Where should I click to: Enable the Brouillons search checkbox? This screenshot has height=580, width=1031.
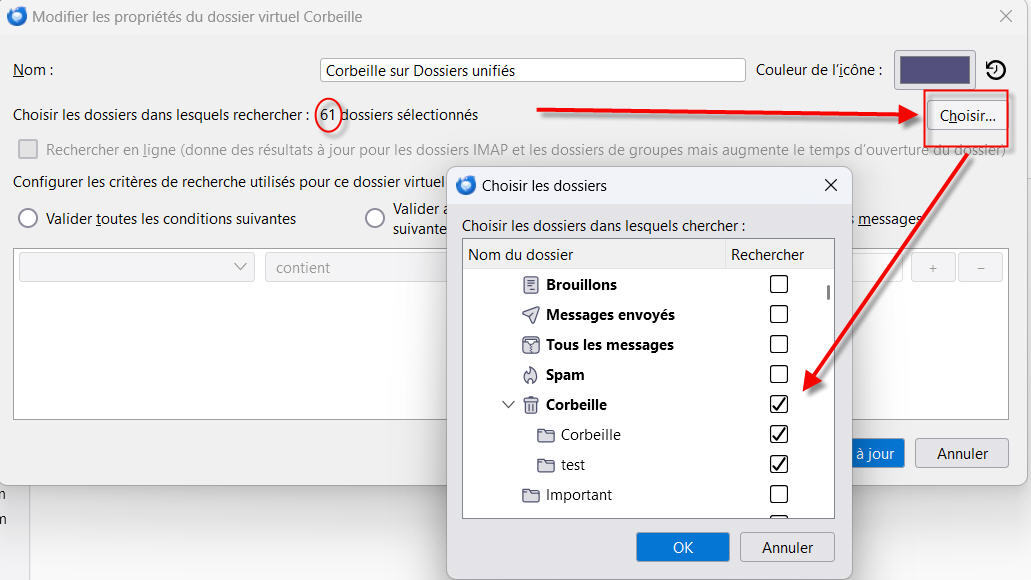tap(778, 285)
